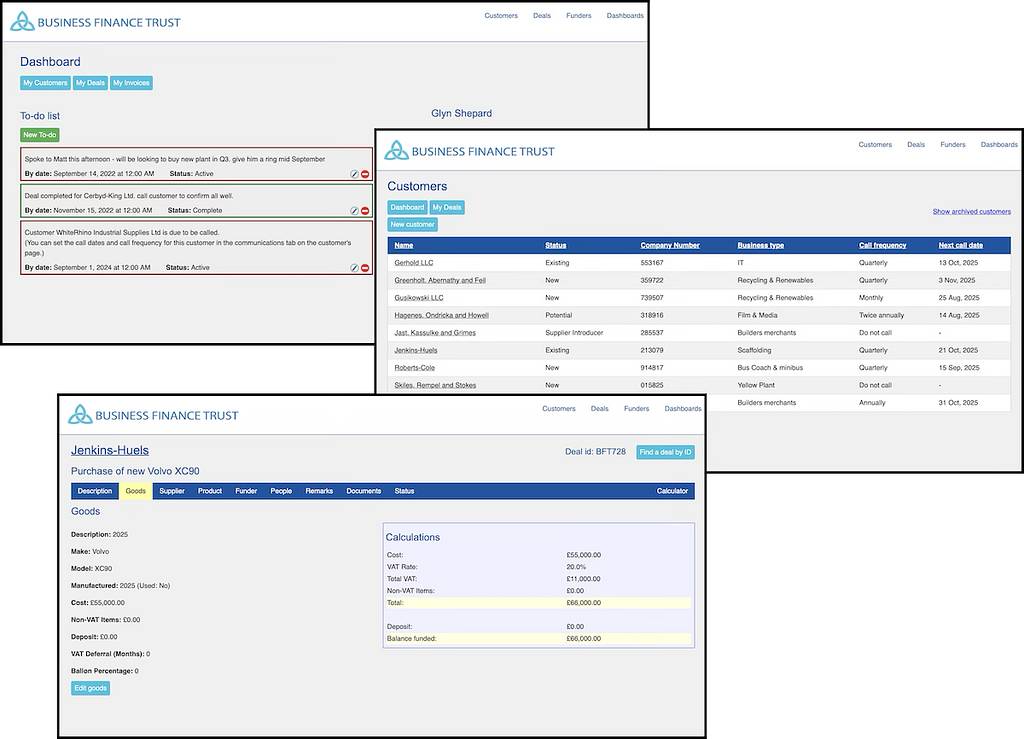This screenshot has width=1024, height=739.
Task: Click My Invoices button on the Dashboard
Action: click(x=131, y=83)
